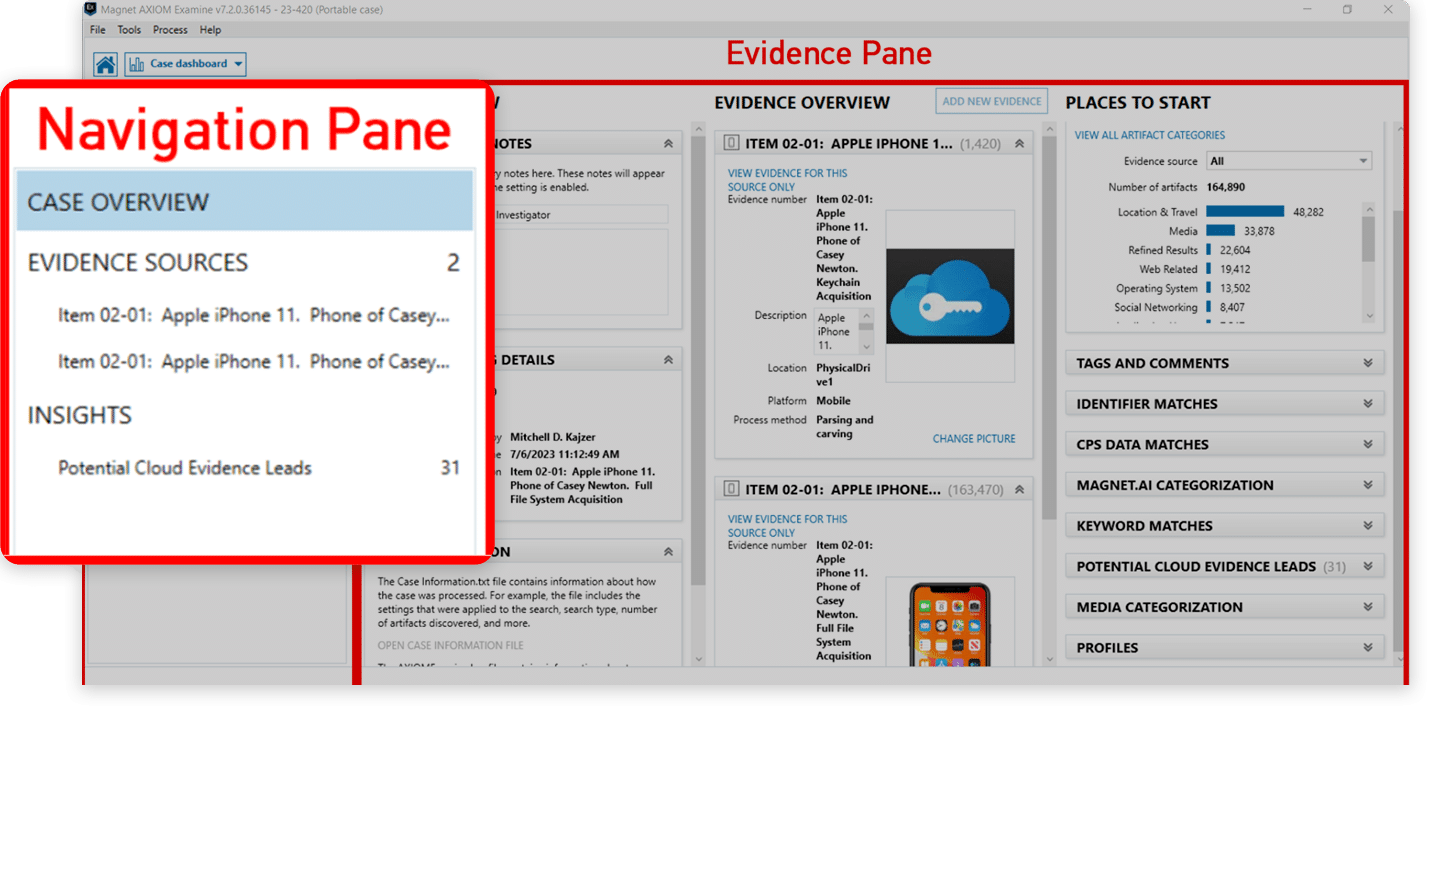Expand the Keyword Matches section
The width and height of the screenshot is (1438, 880).
click(1224, 526)
